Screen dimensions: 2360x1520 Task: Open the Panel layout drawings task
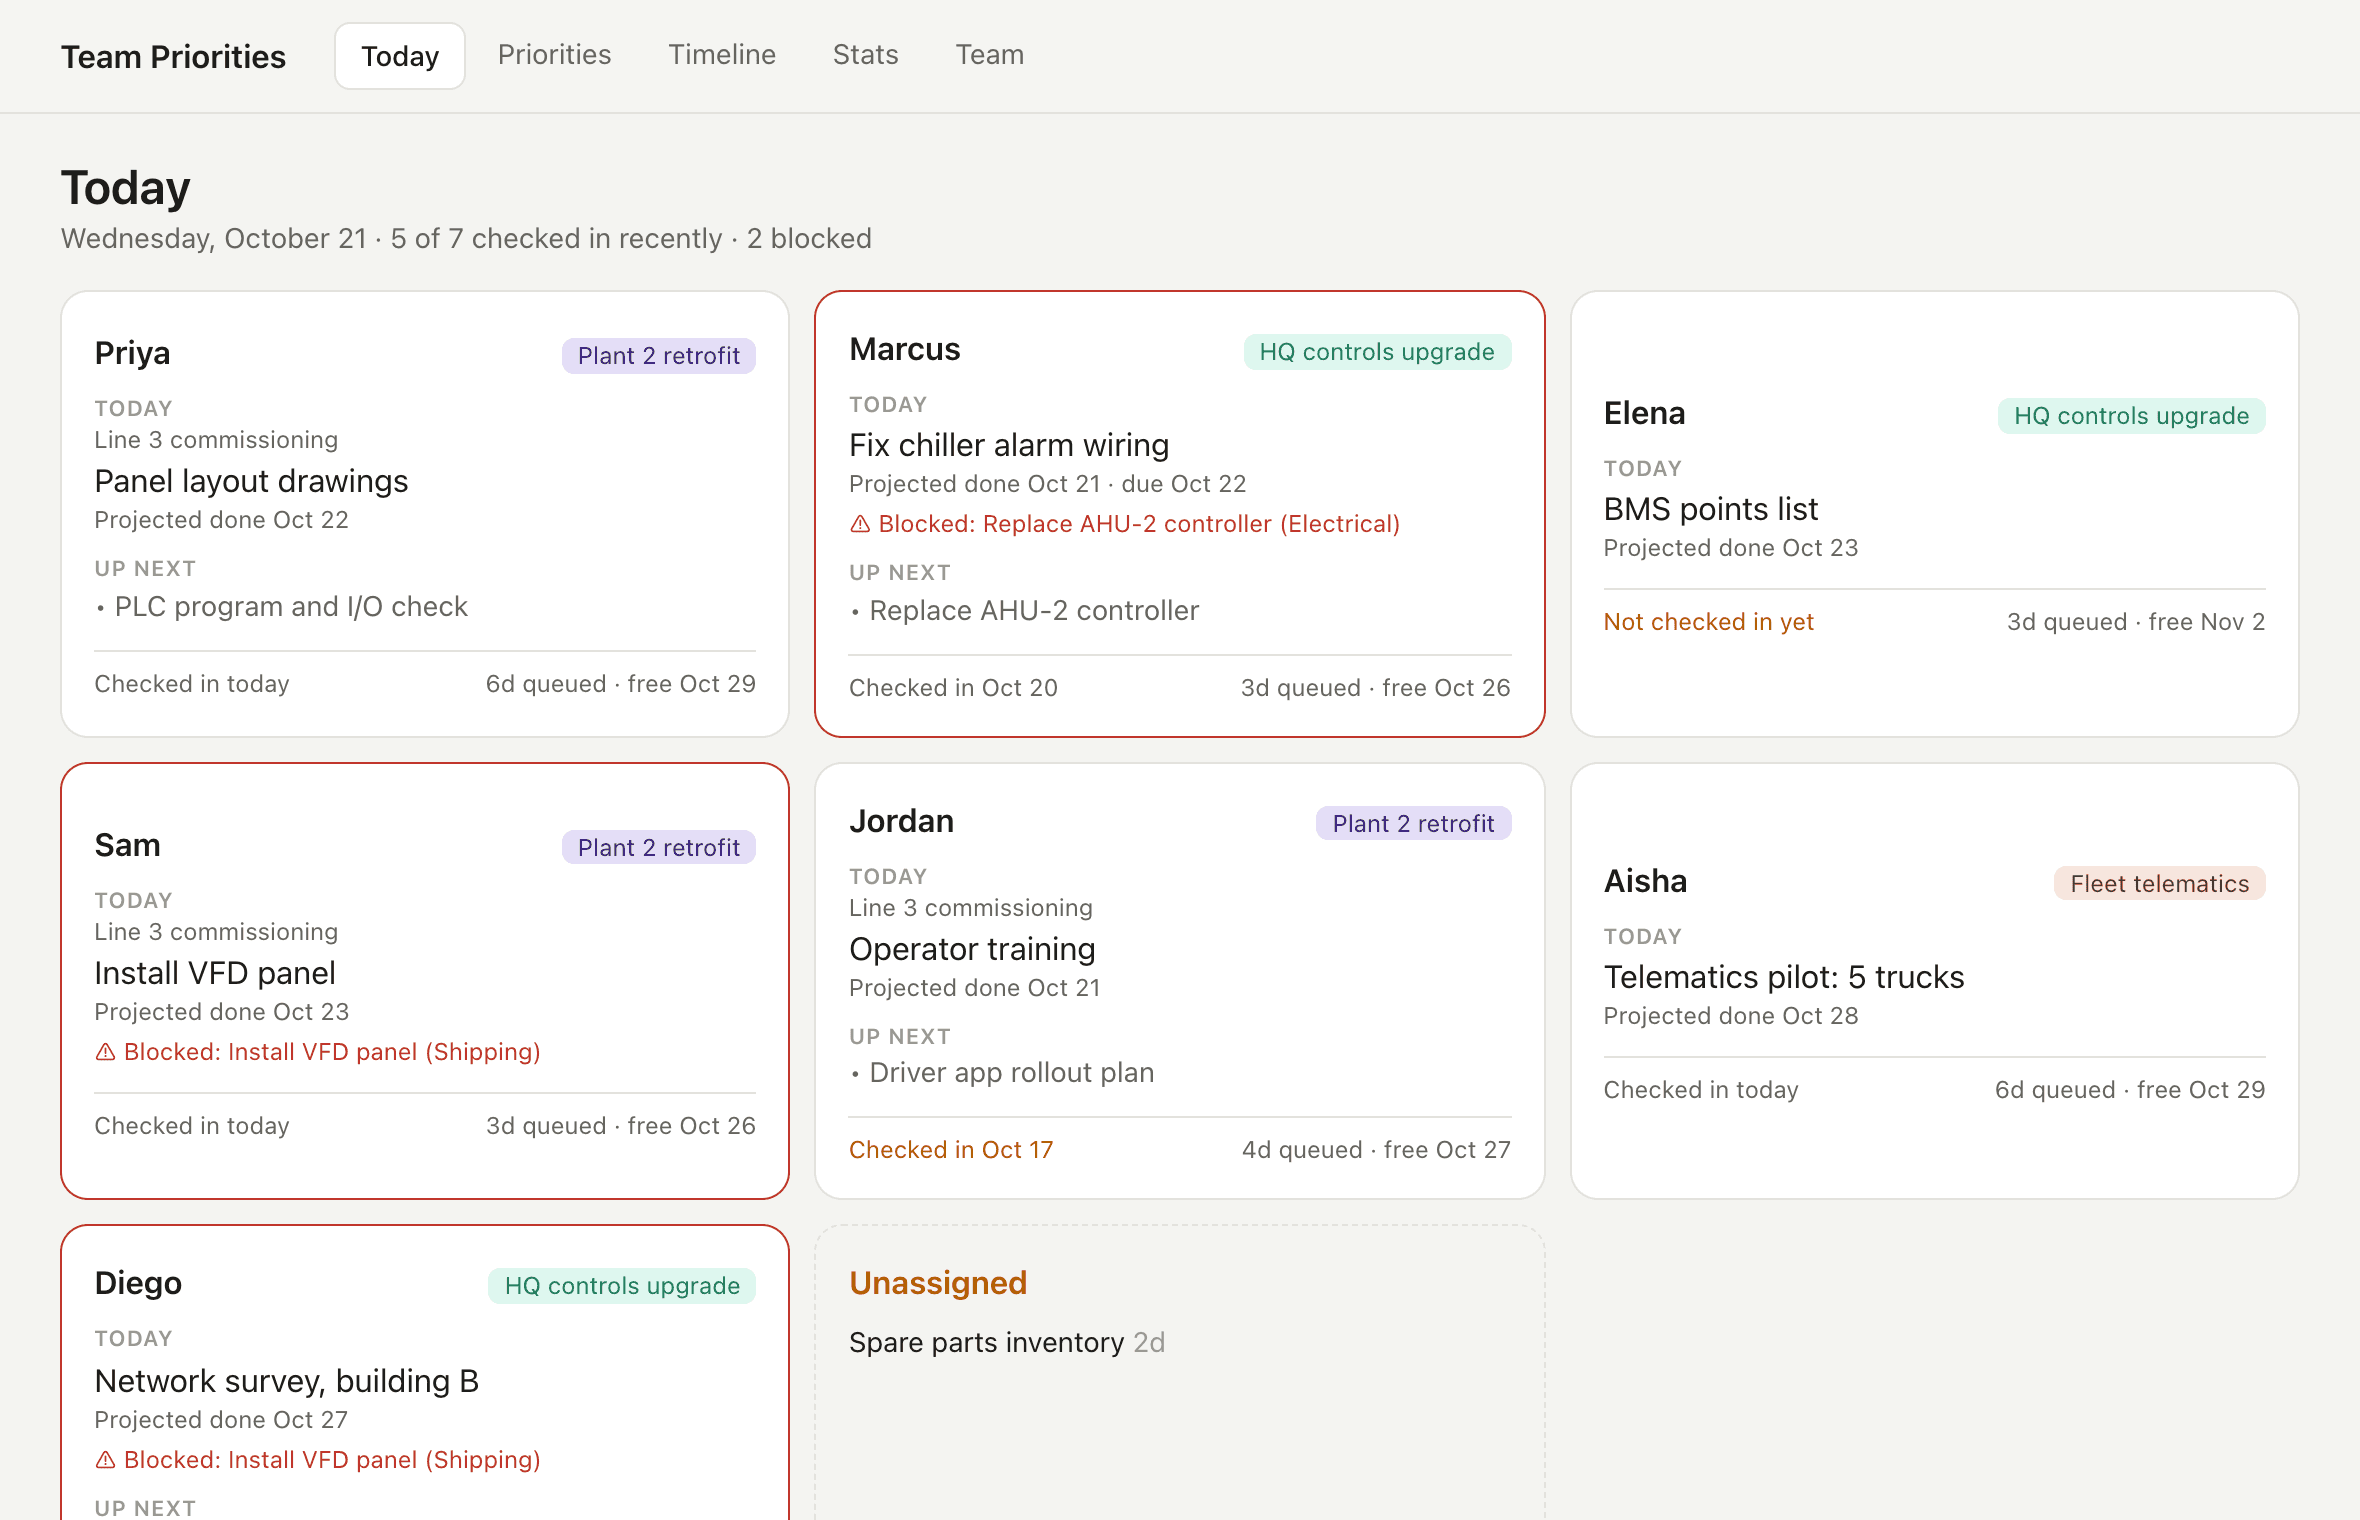coord(251,482)
